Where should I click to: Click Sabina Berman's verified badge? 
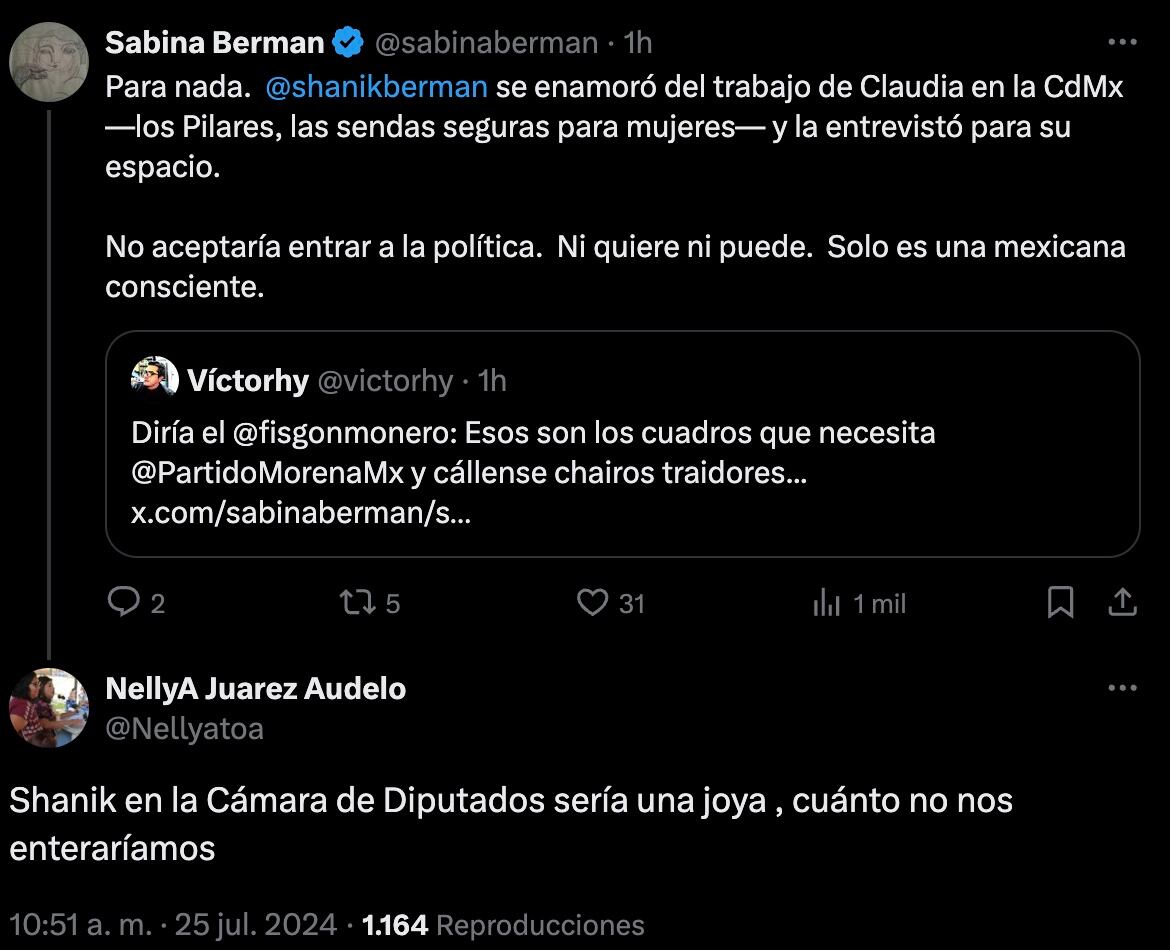coord(348,43)
